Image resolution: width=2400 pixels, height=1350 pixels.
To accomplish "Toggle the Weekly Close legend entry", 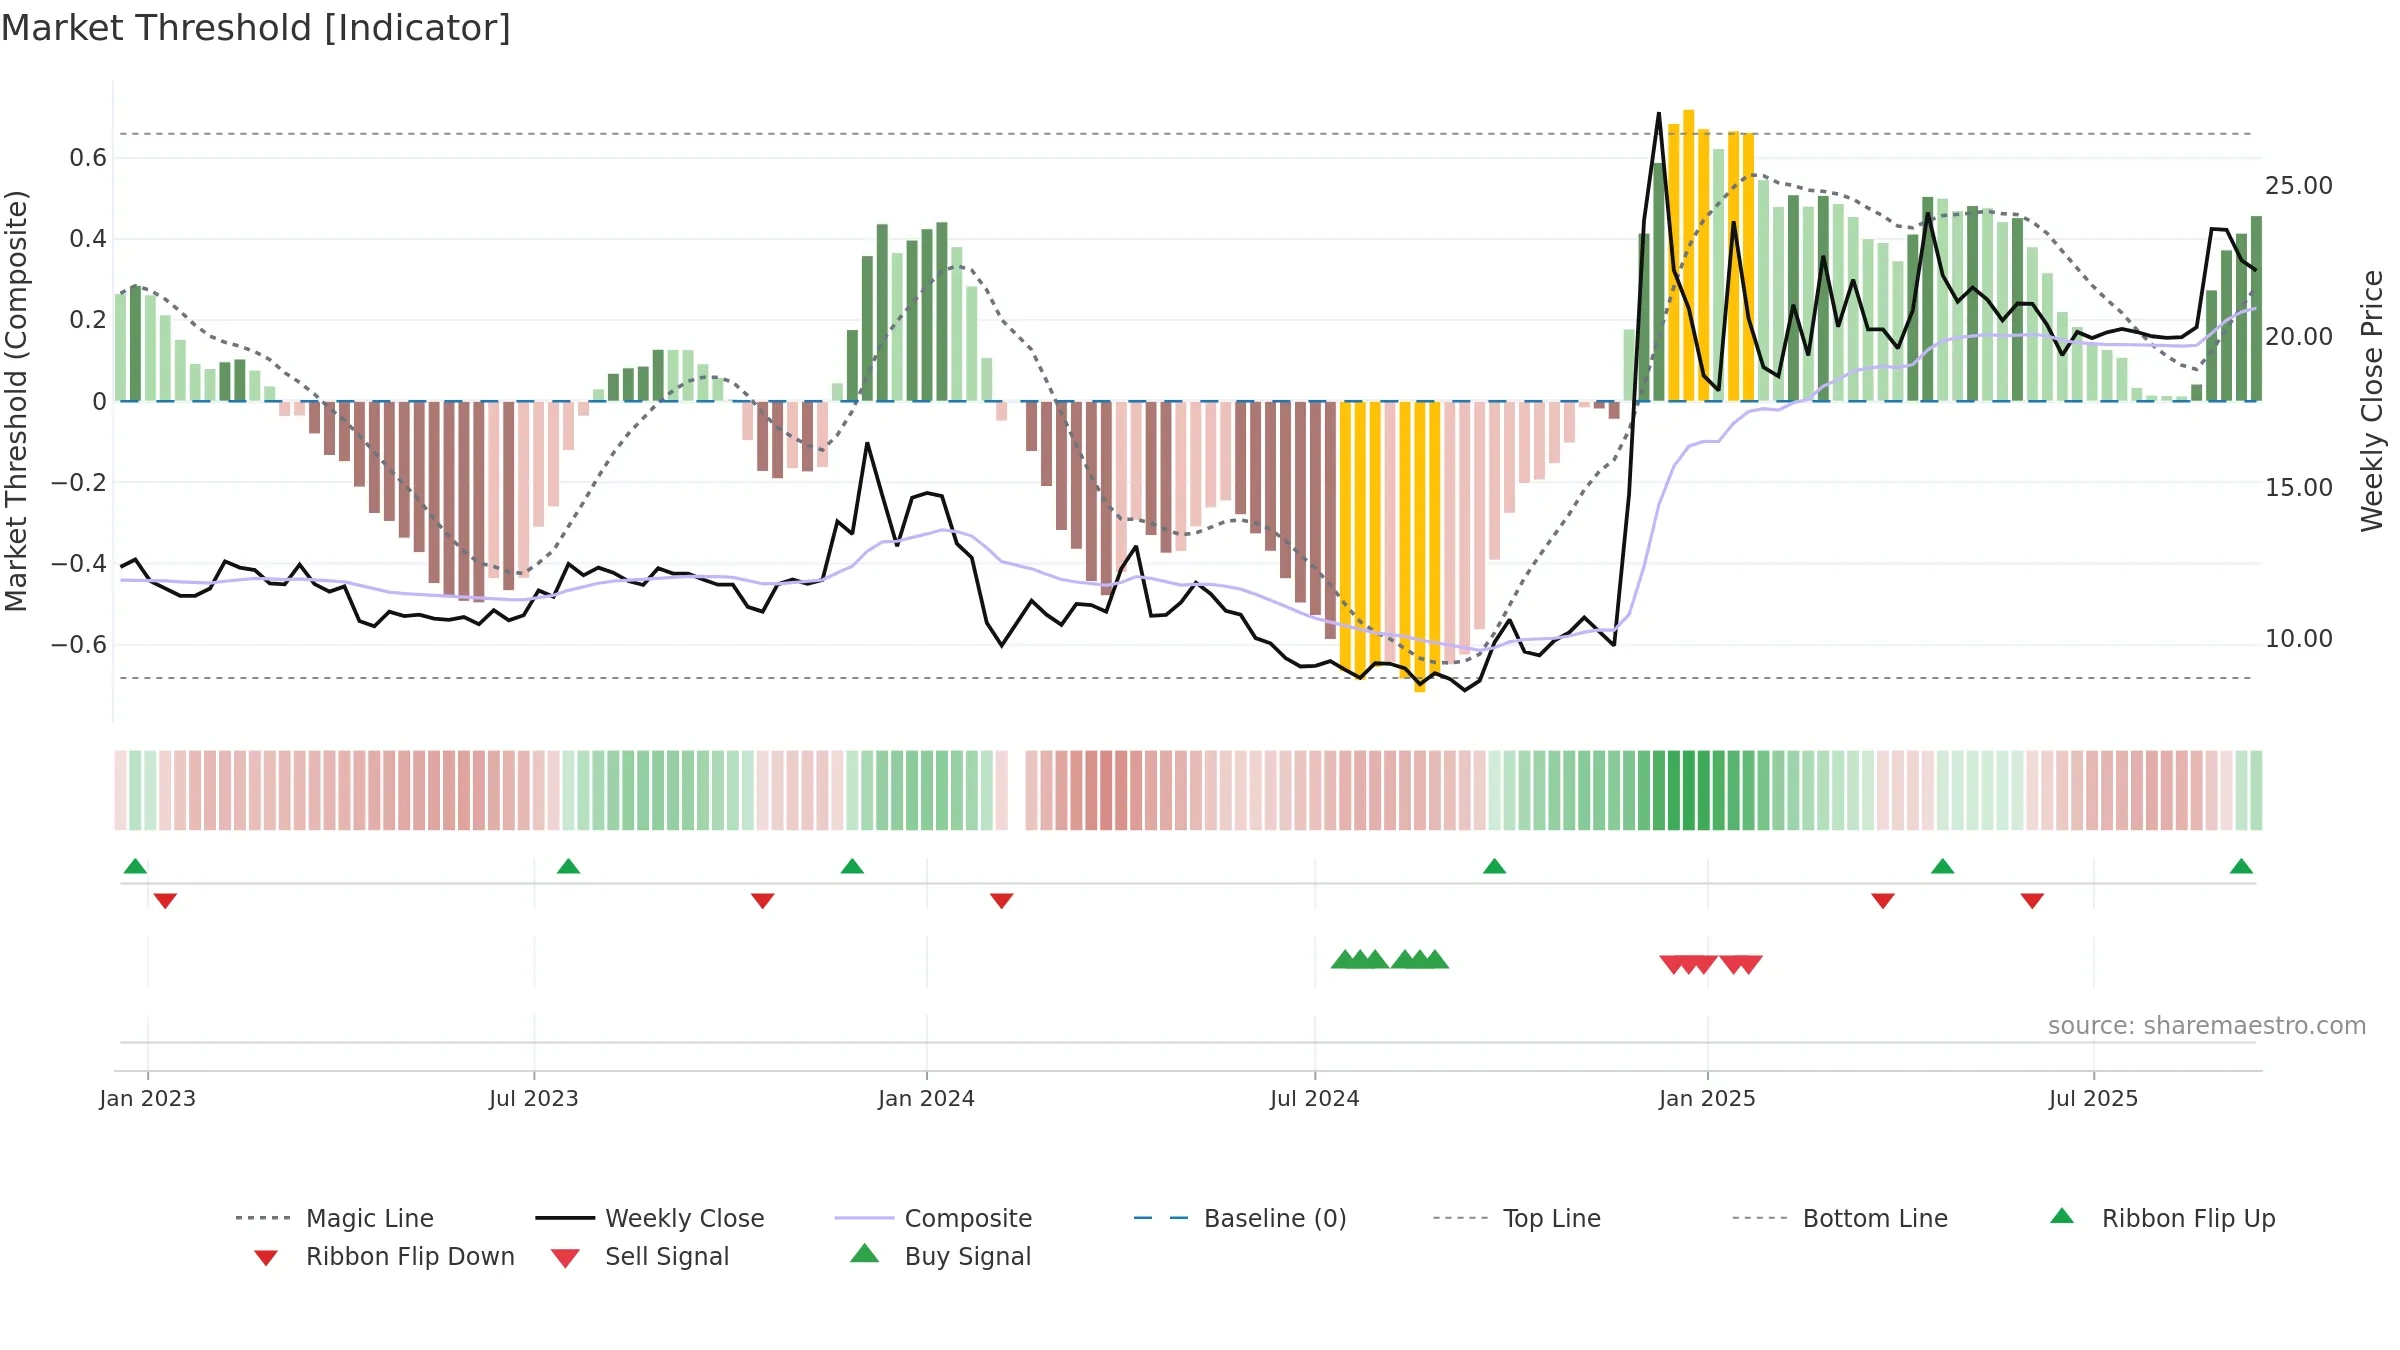I will click(650, 1218).
